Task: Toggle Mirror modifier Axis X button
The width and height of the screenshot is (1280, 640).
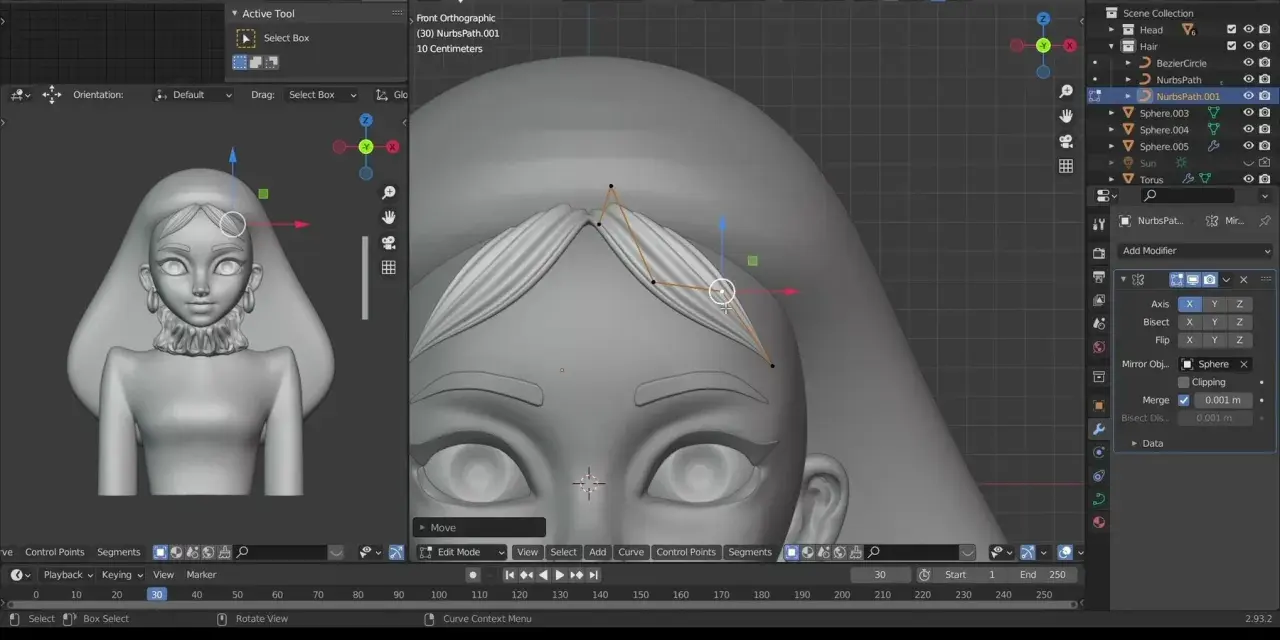Action: (1189, 304)
